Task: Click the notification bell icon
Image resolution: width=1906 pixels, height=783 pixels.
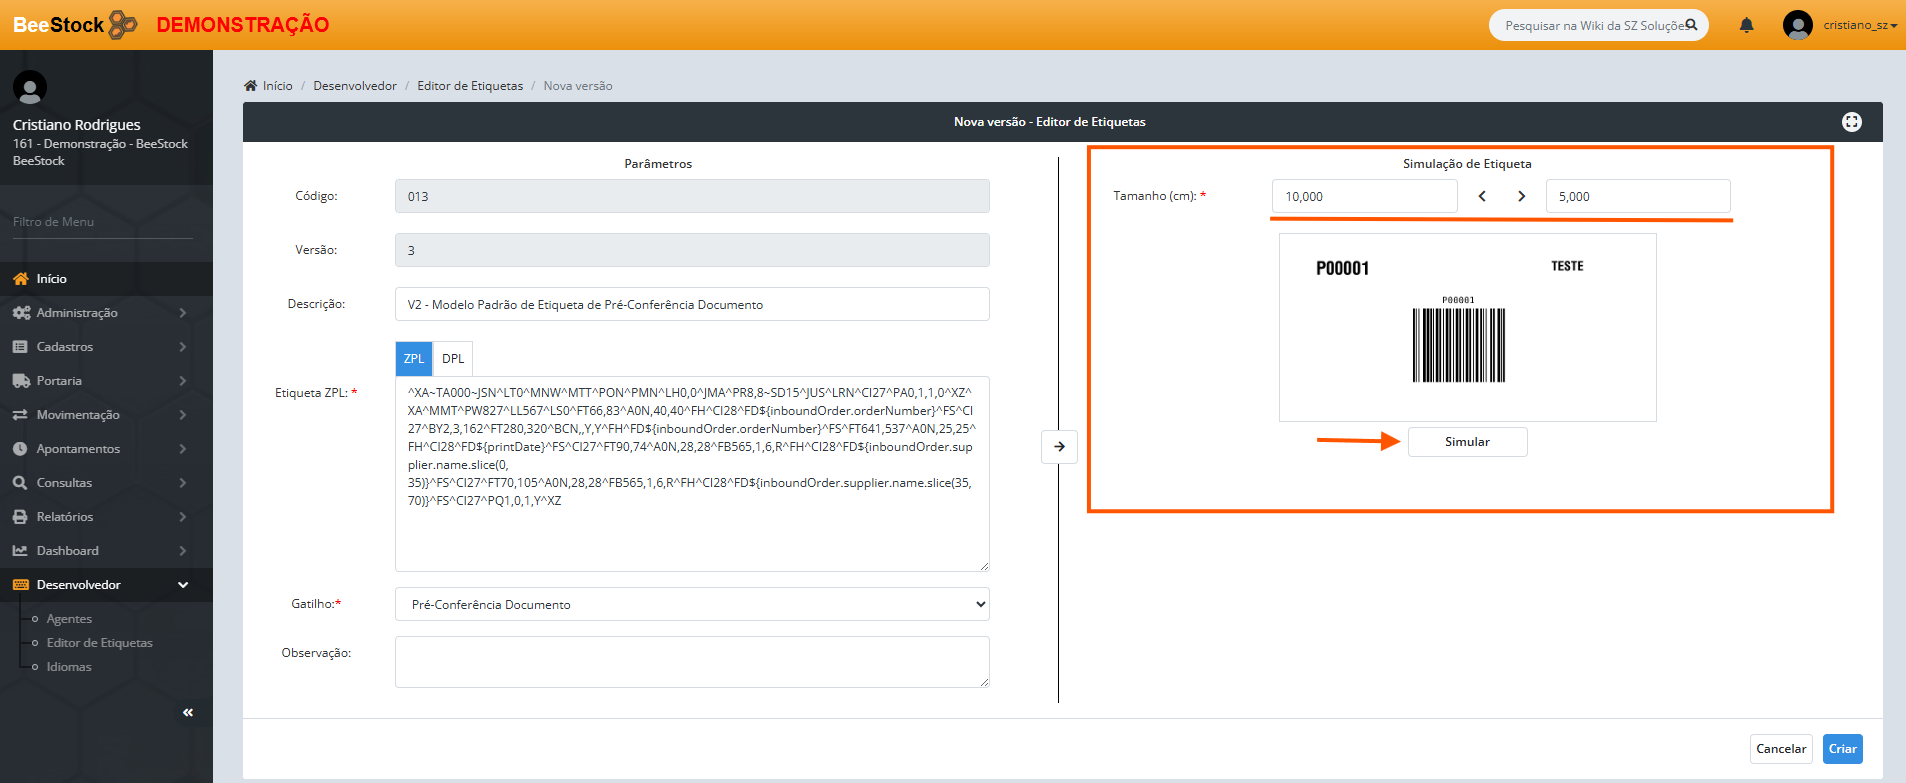Action: (1746, 25)
